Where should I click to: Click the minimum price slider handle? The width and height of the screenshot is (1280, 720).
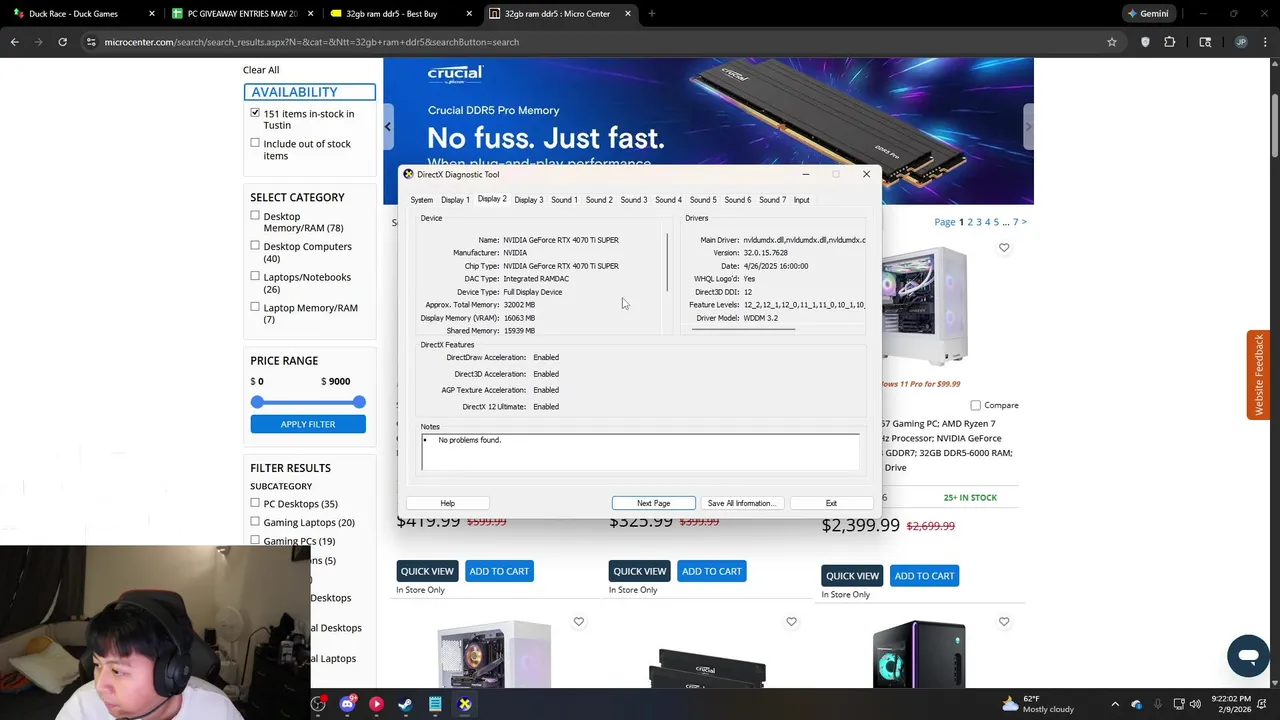tap(257, 402)
